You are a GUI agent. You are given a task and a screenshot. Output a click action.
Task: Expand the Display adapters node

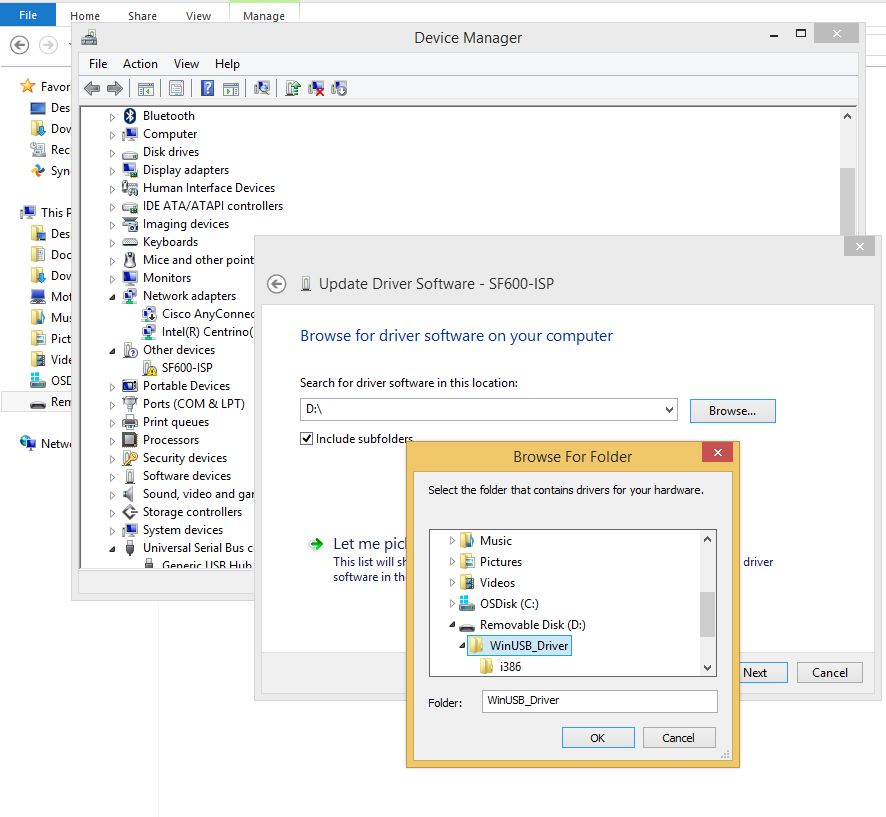click(x=113, y=171)
